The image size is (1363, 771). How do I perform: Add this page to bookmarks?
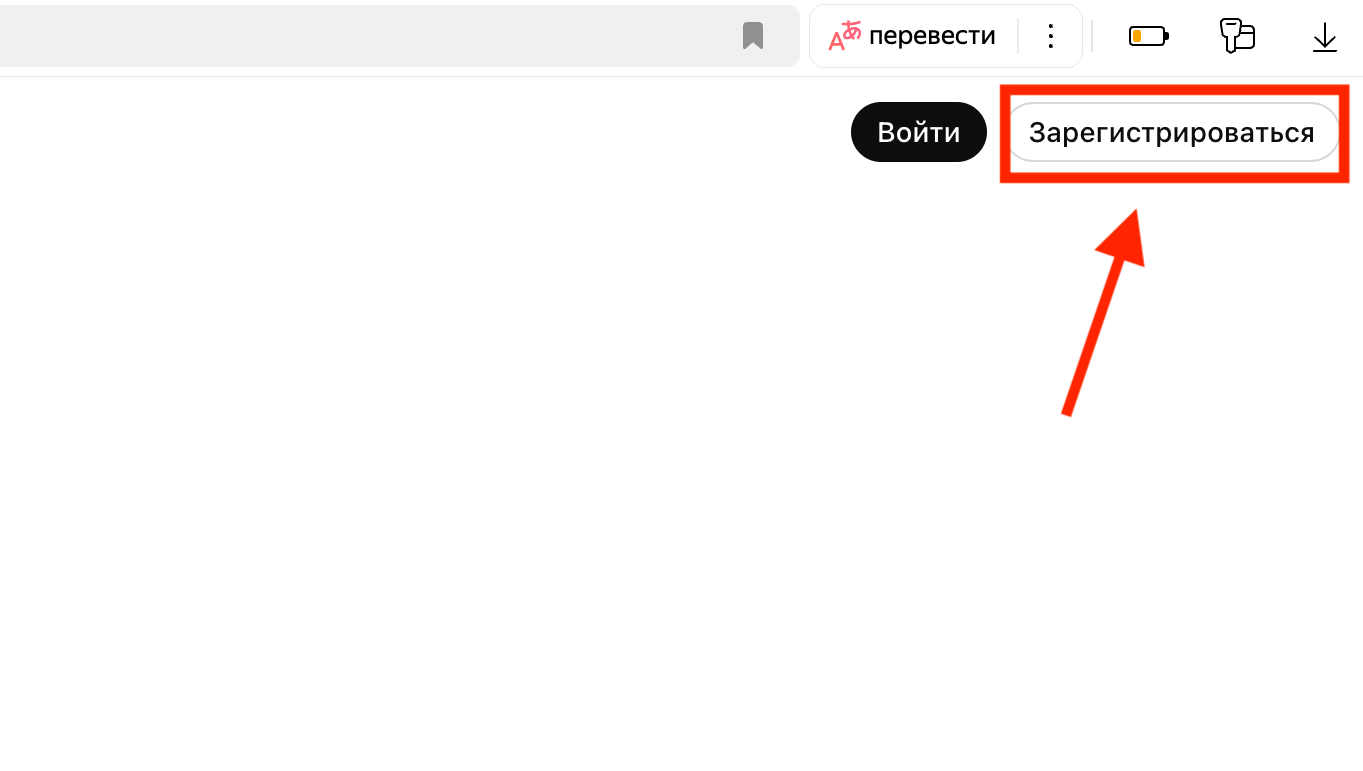[753, 36]
